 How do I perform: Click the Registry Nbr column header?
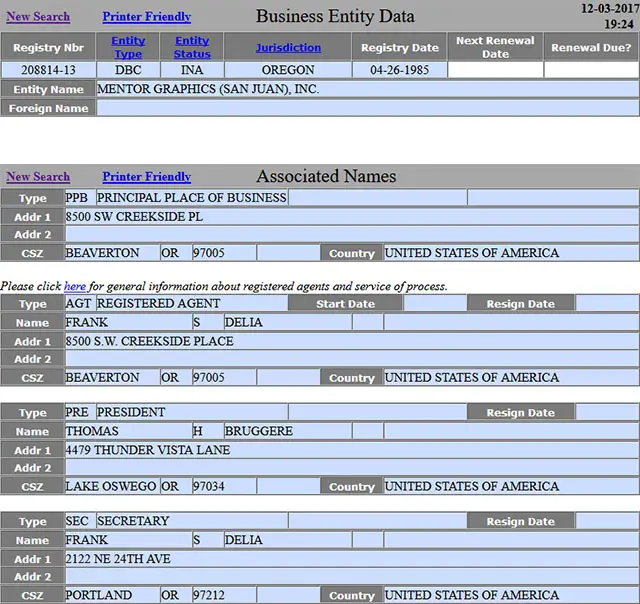tap(48, 47)
